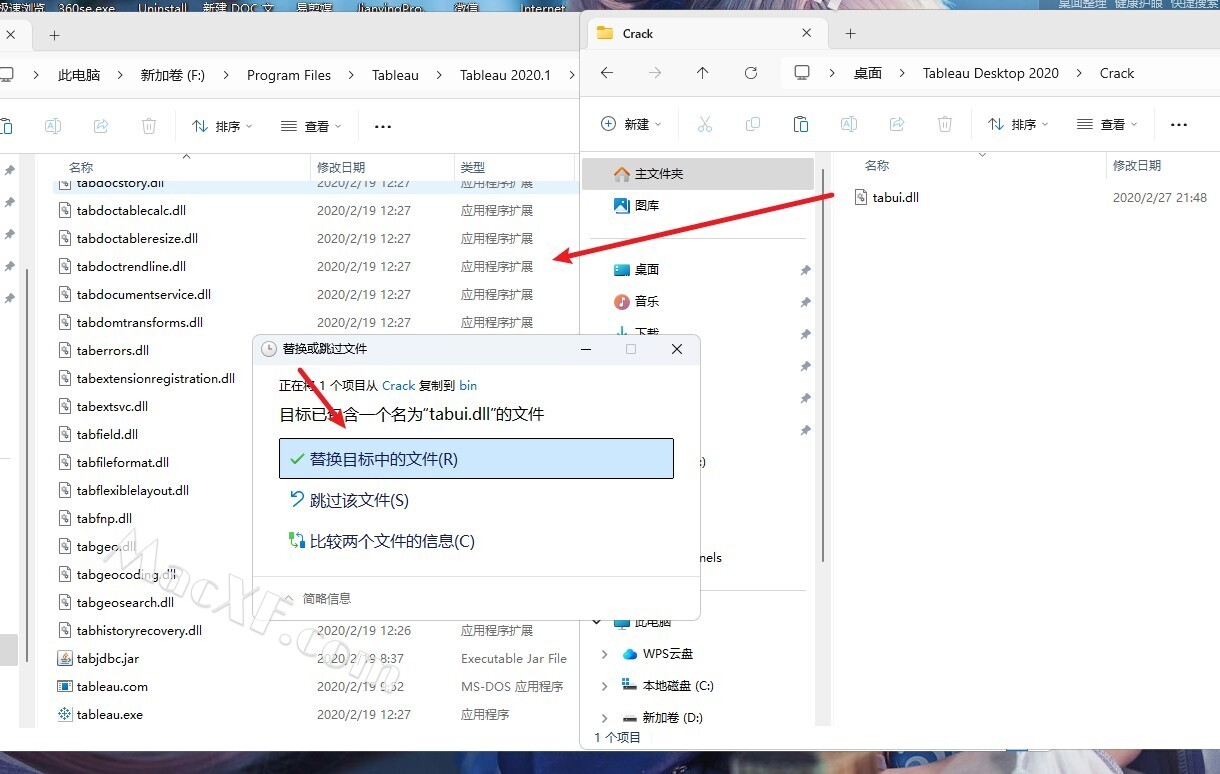Open the 新建 menu in the Crack window

(x=631, y=124)
